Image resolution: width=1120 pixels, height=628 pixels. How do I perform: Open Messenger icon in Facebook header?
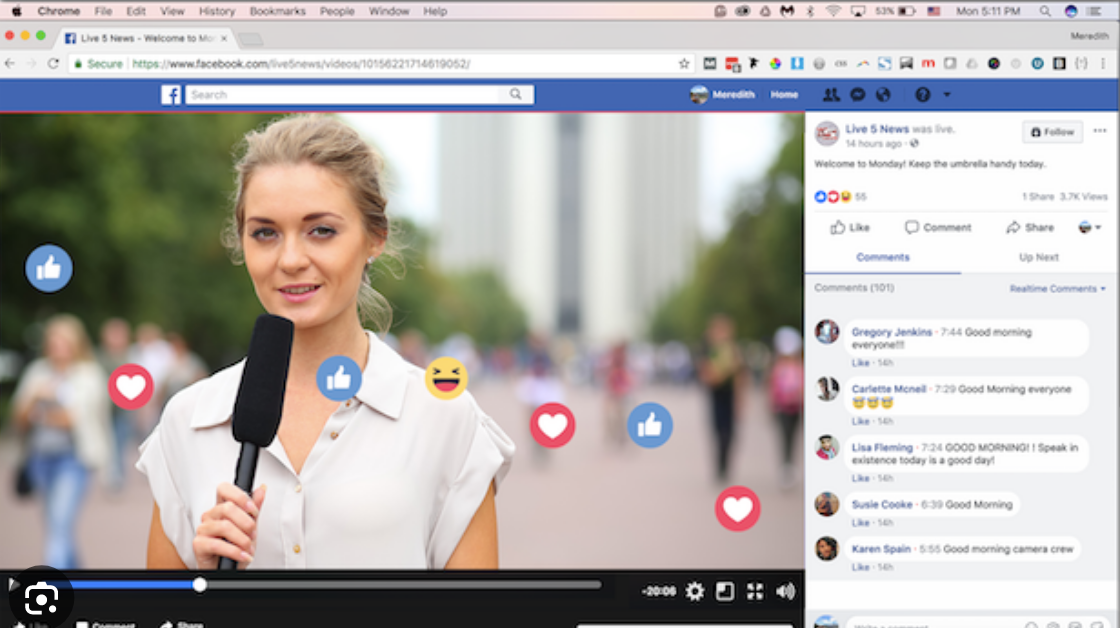click(857, 95)
